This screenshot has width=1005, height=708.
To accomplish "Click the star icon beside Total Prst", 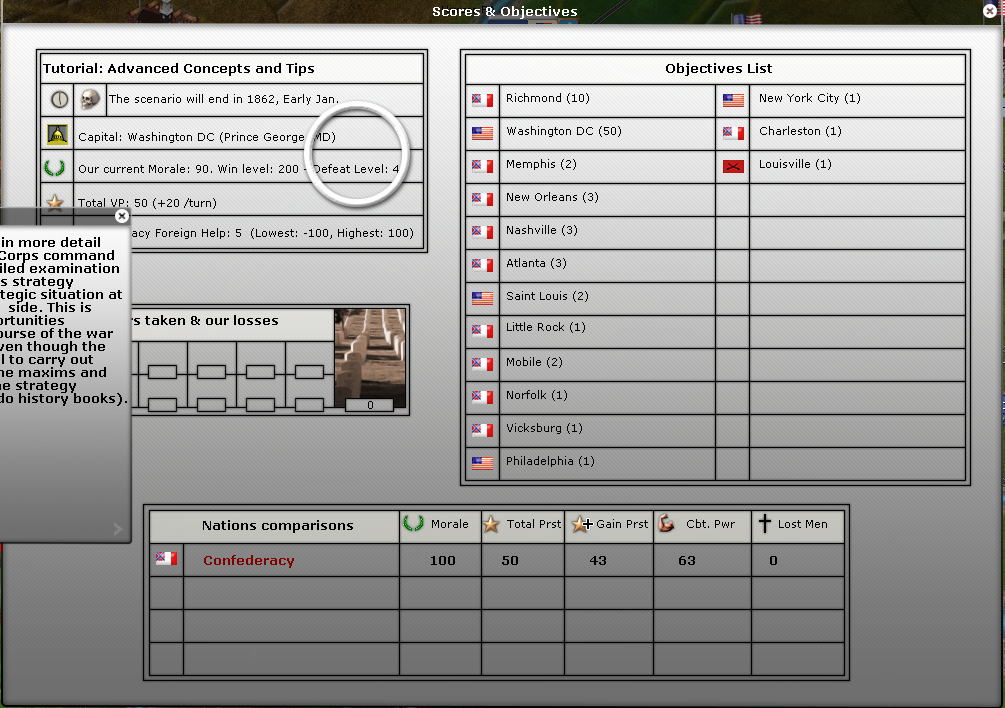I will (491, 524).
